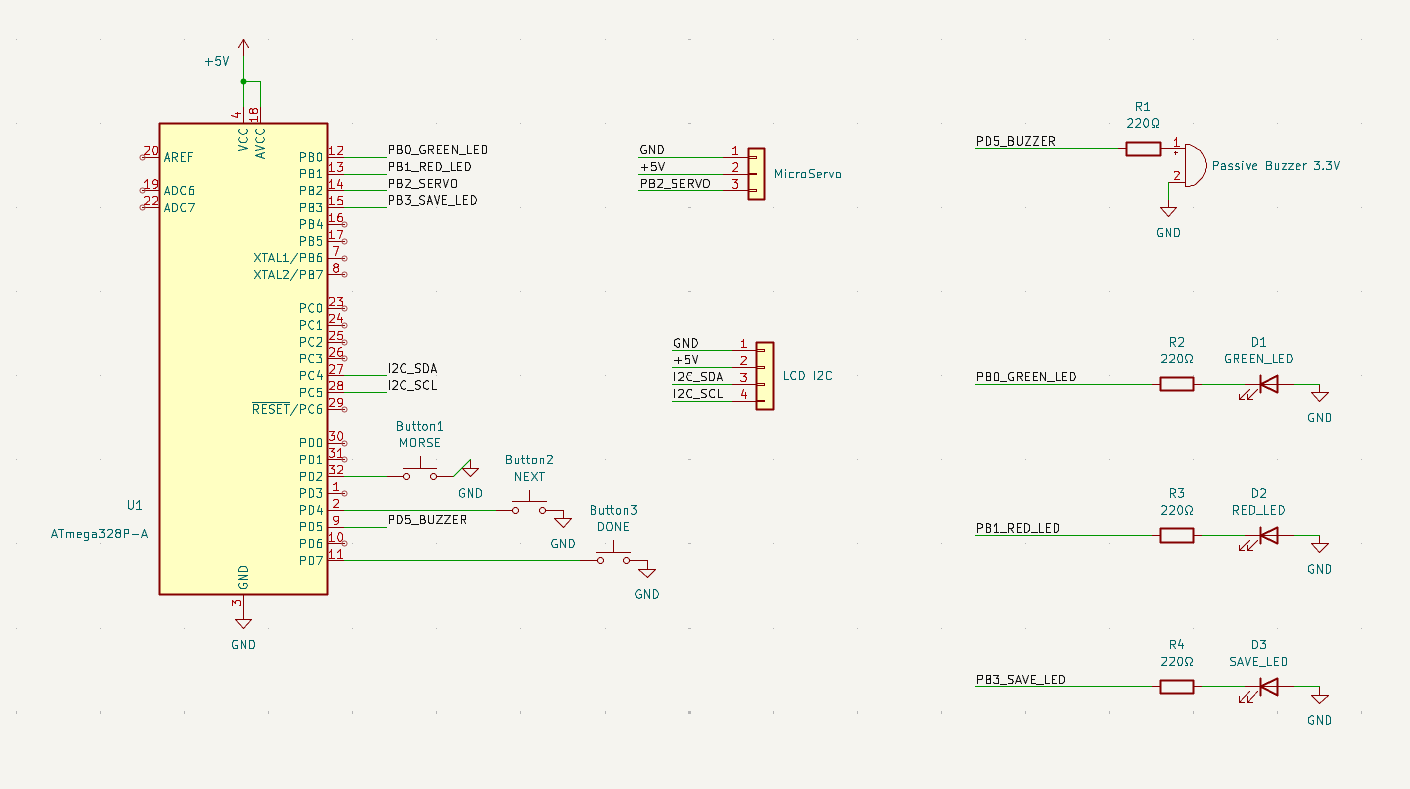Click the NEXT text under Button2
The width and height of the screenshot is (1410, 789).
pyautogui.click(x=529, y=477)
